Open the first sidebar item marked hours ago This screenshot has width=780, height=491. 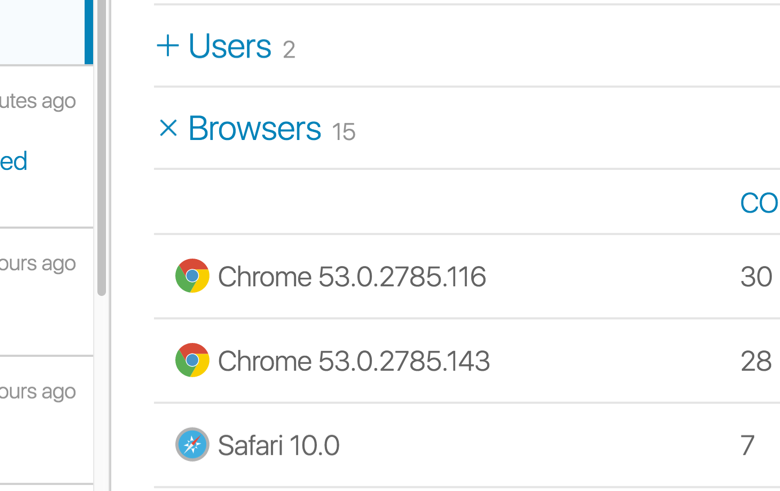(x=46, y=292)
